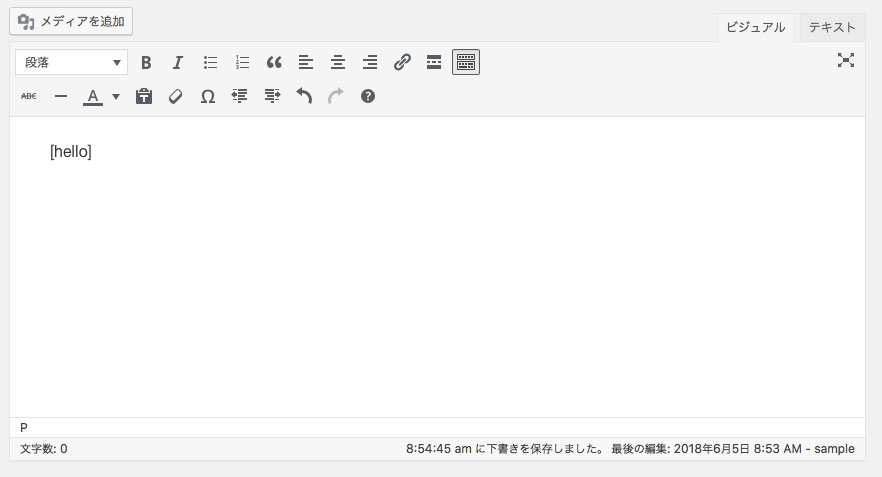Open the keyboard shortcuts help icon
Image resolution: width=882 pixels, height=477 pixels.
tap(368, 96)
